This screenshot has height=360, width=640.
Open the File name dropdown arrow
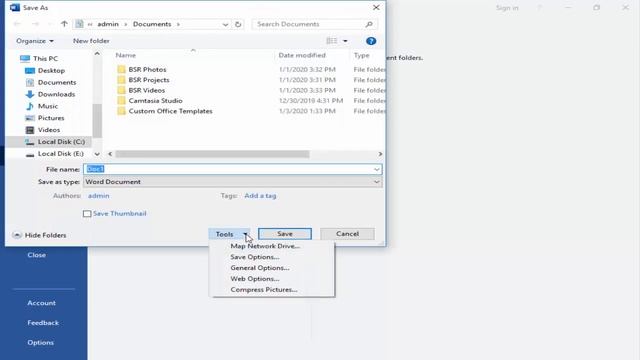tap(376, 169)
